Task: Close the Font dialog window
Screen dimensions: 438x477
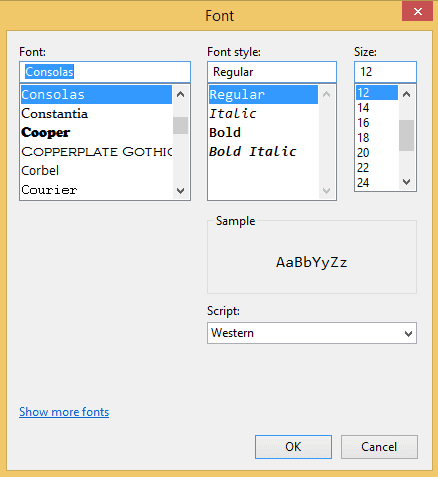Action: pos(418,12)
